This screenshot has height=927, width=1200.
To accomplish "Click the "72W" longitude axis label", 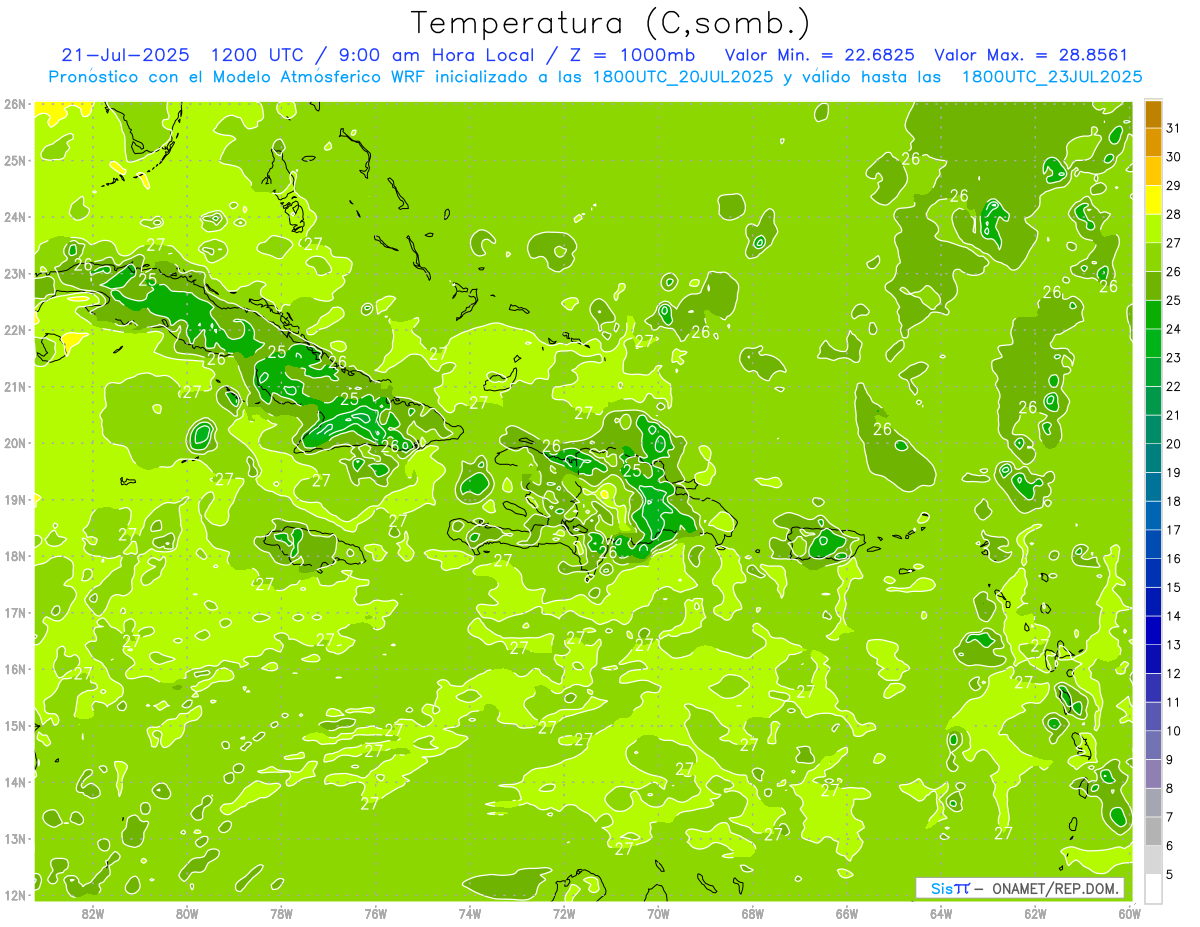I will [564, 913].
